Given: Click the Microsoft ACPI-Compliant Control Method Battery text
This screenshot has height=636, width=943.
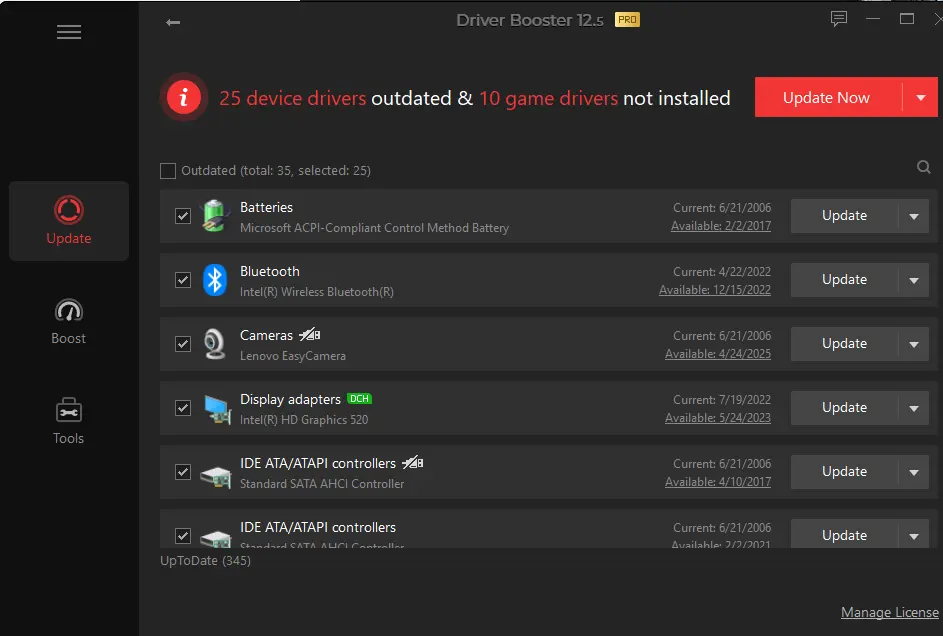Looking at the screenshot, I should pos(374,228).
